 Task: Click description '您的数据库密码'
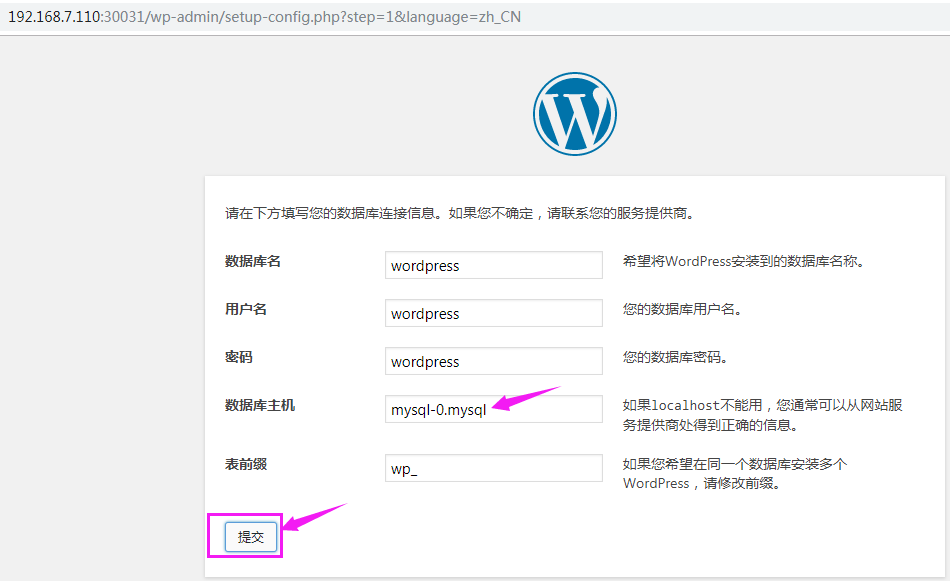[675, 357]
